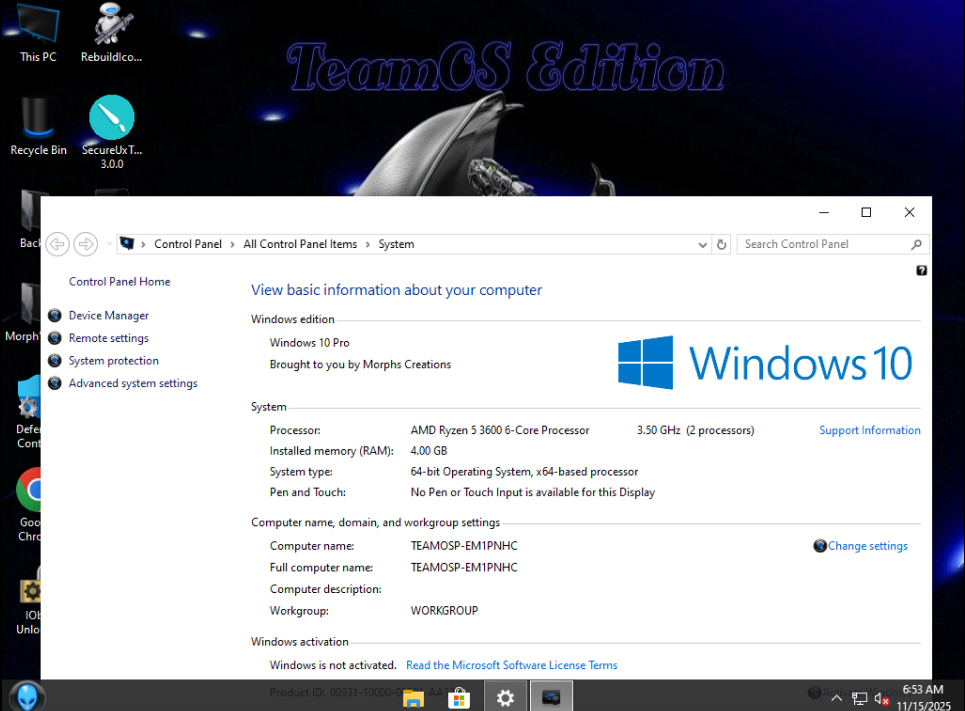Click the Change settings shield link
Image resolution: width=965 pixels, height=711 pixels.
pyautogui.click(x=866, y=546)
